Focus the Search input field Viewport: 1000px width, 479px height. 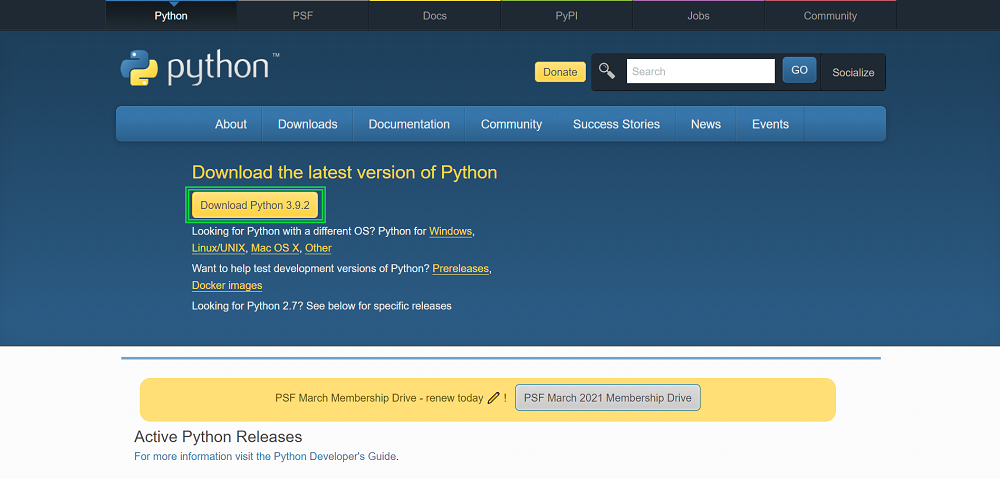pyautogui.click(x=700, y=71)
